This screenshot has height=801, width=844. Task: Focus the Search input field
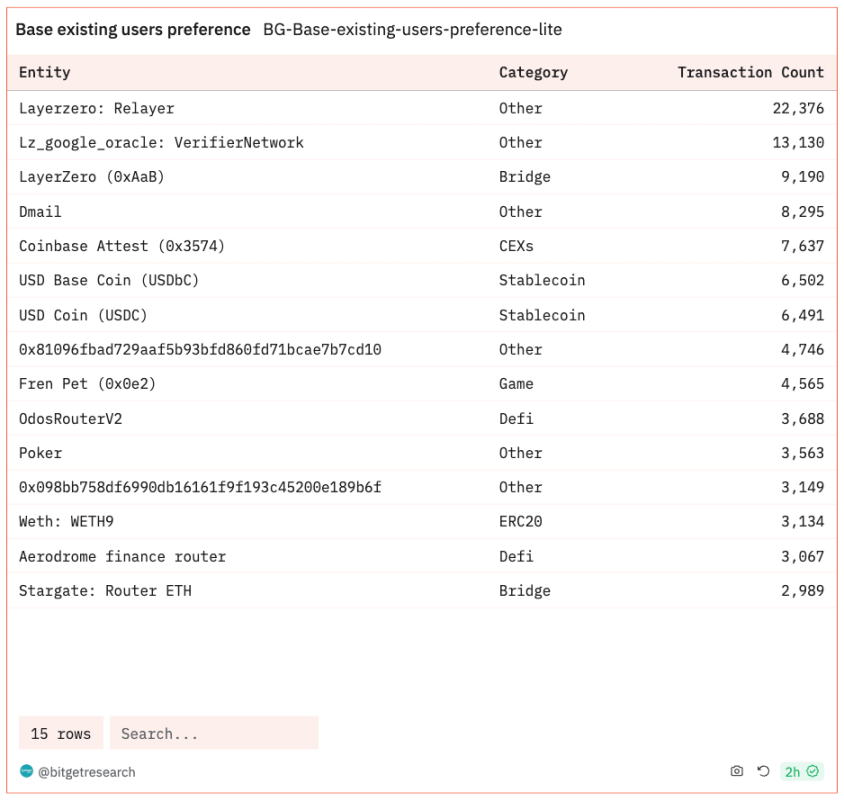[214, 733]
